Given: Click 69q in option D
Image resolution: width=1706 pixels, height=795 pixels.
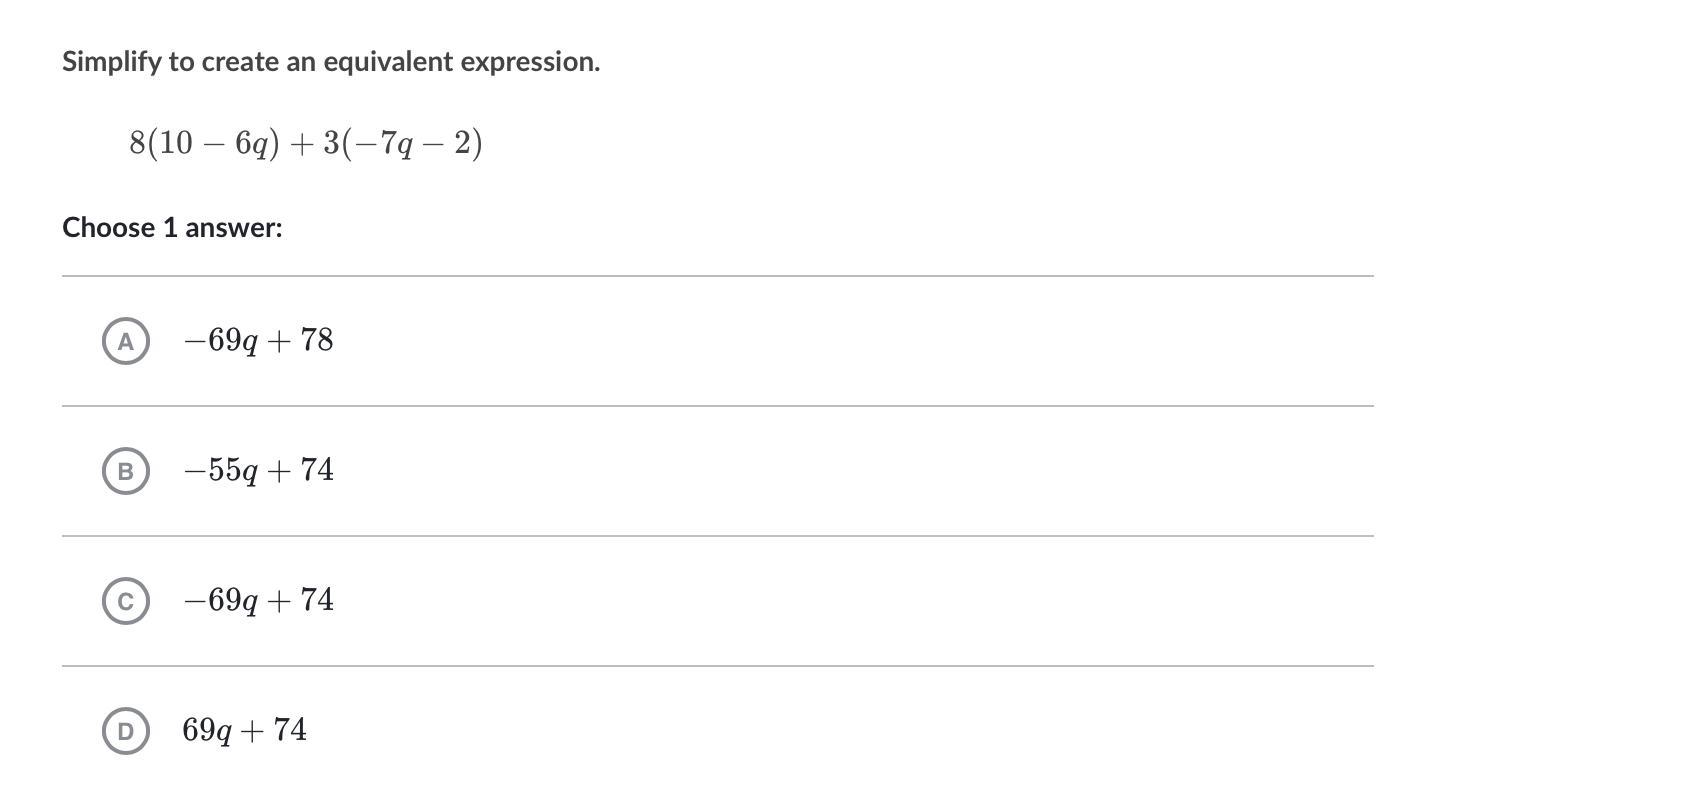Looking at the screenshot, I should click(x=207, y=730).
